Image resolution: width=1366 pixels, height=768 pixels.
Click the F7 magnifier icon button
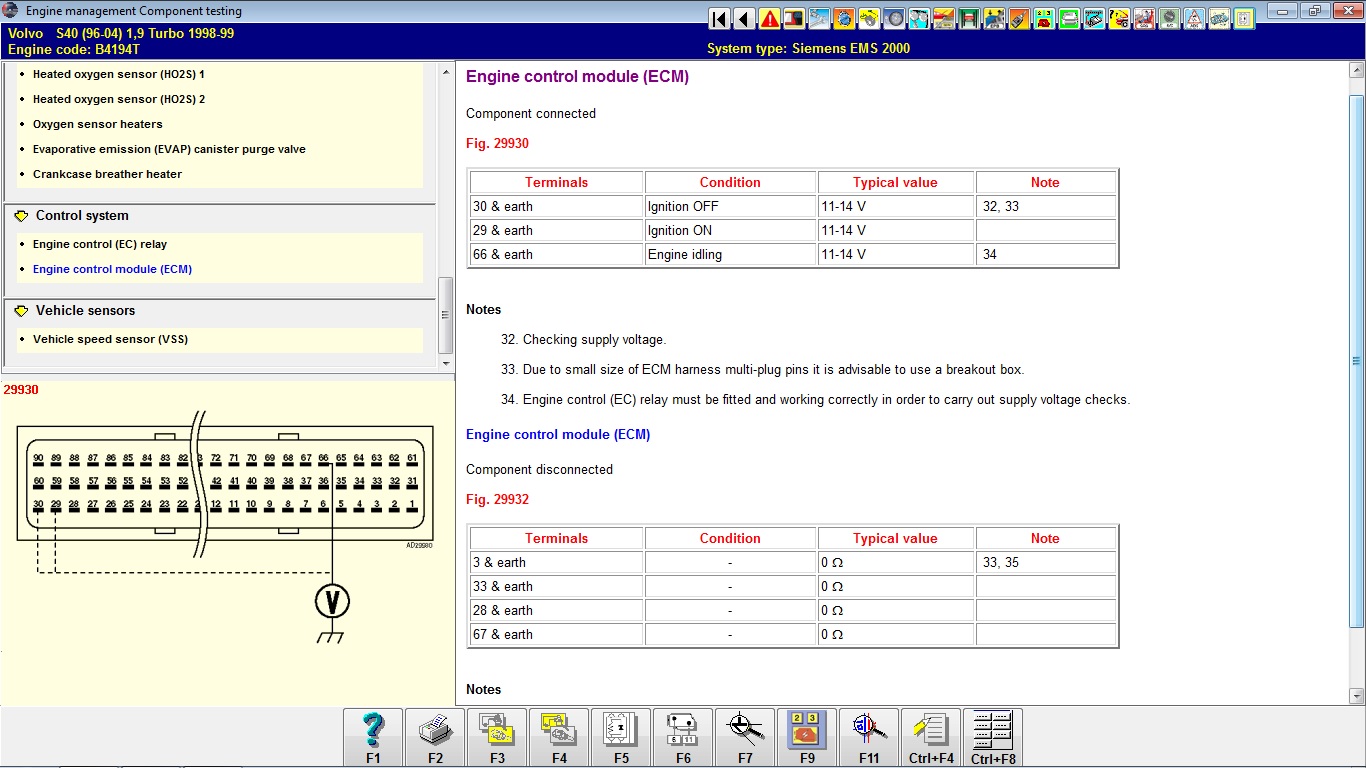tap(745, 737)
